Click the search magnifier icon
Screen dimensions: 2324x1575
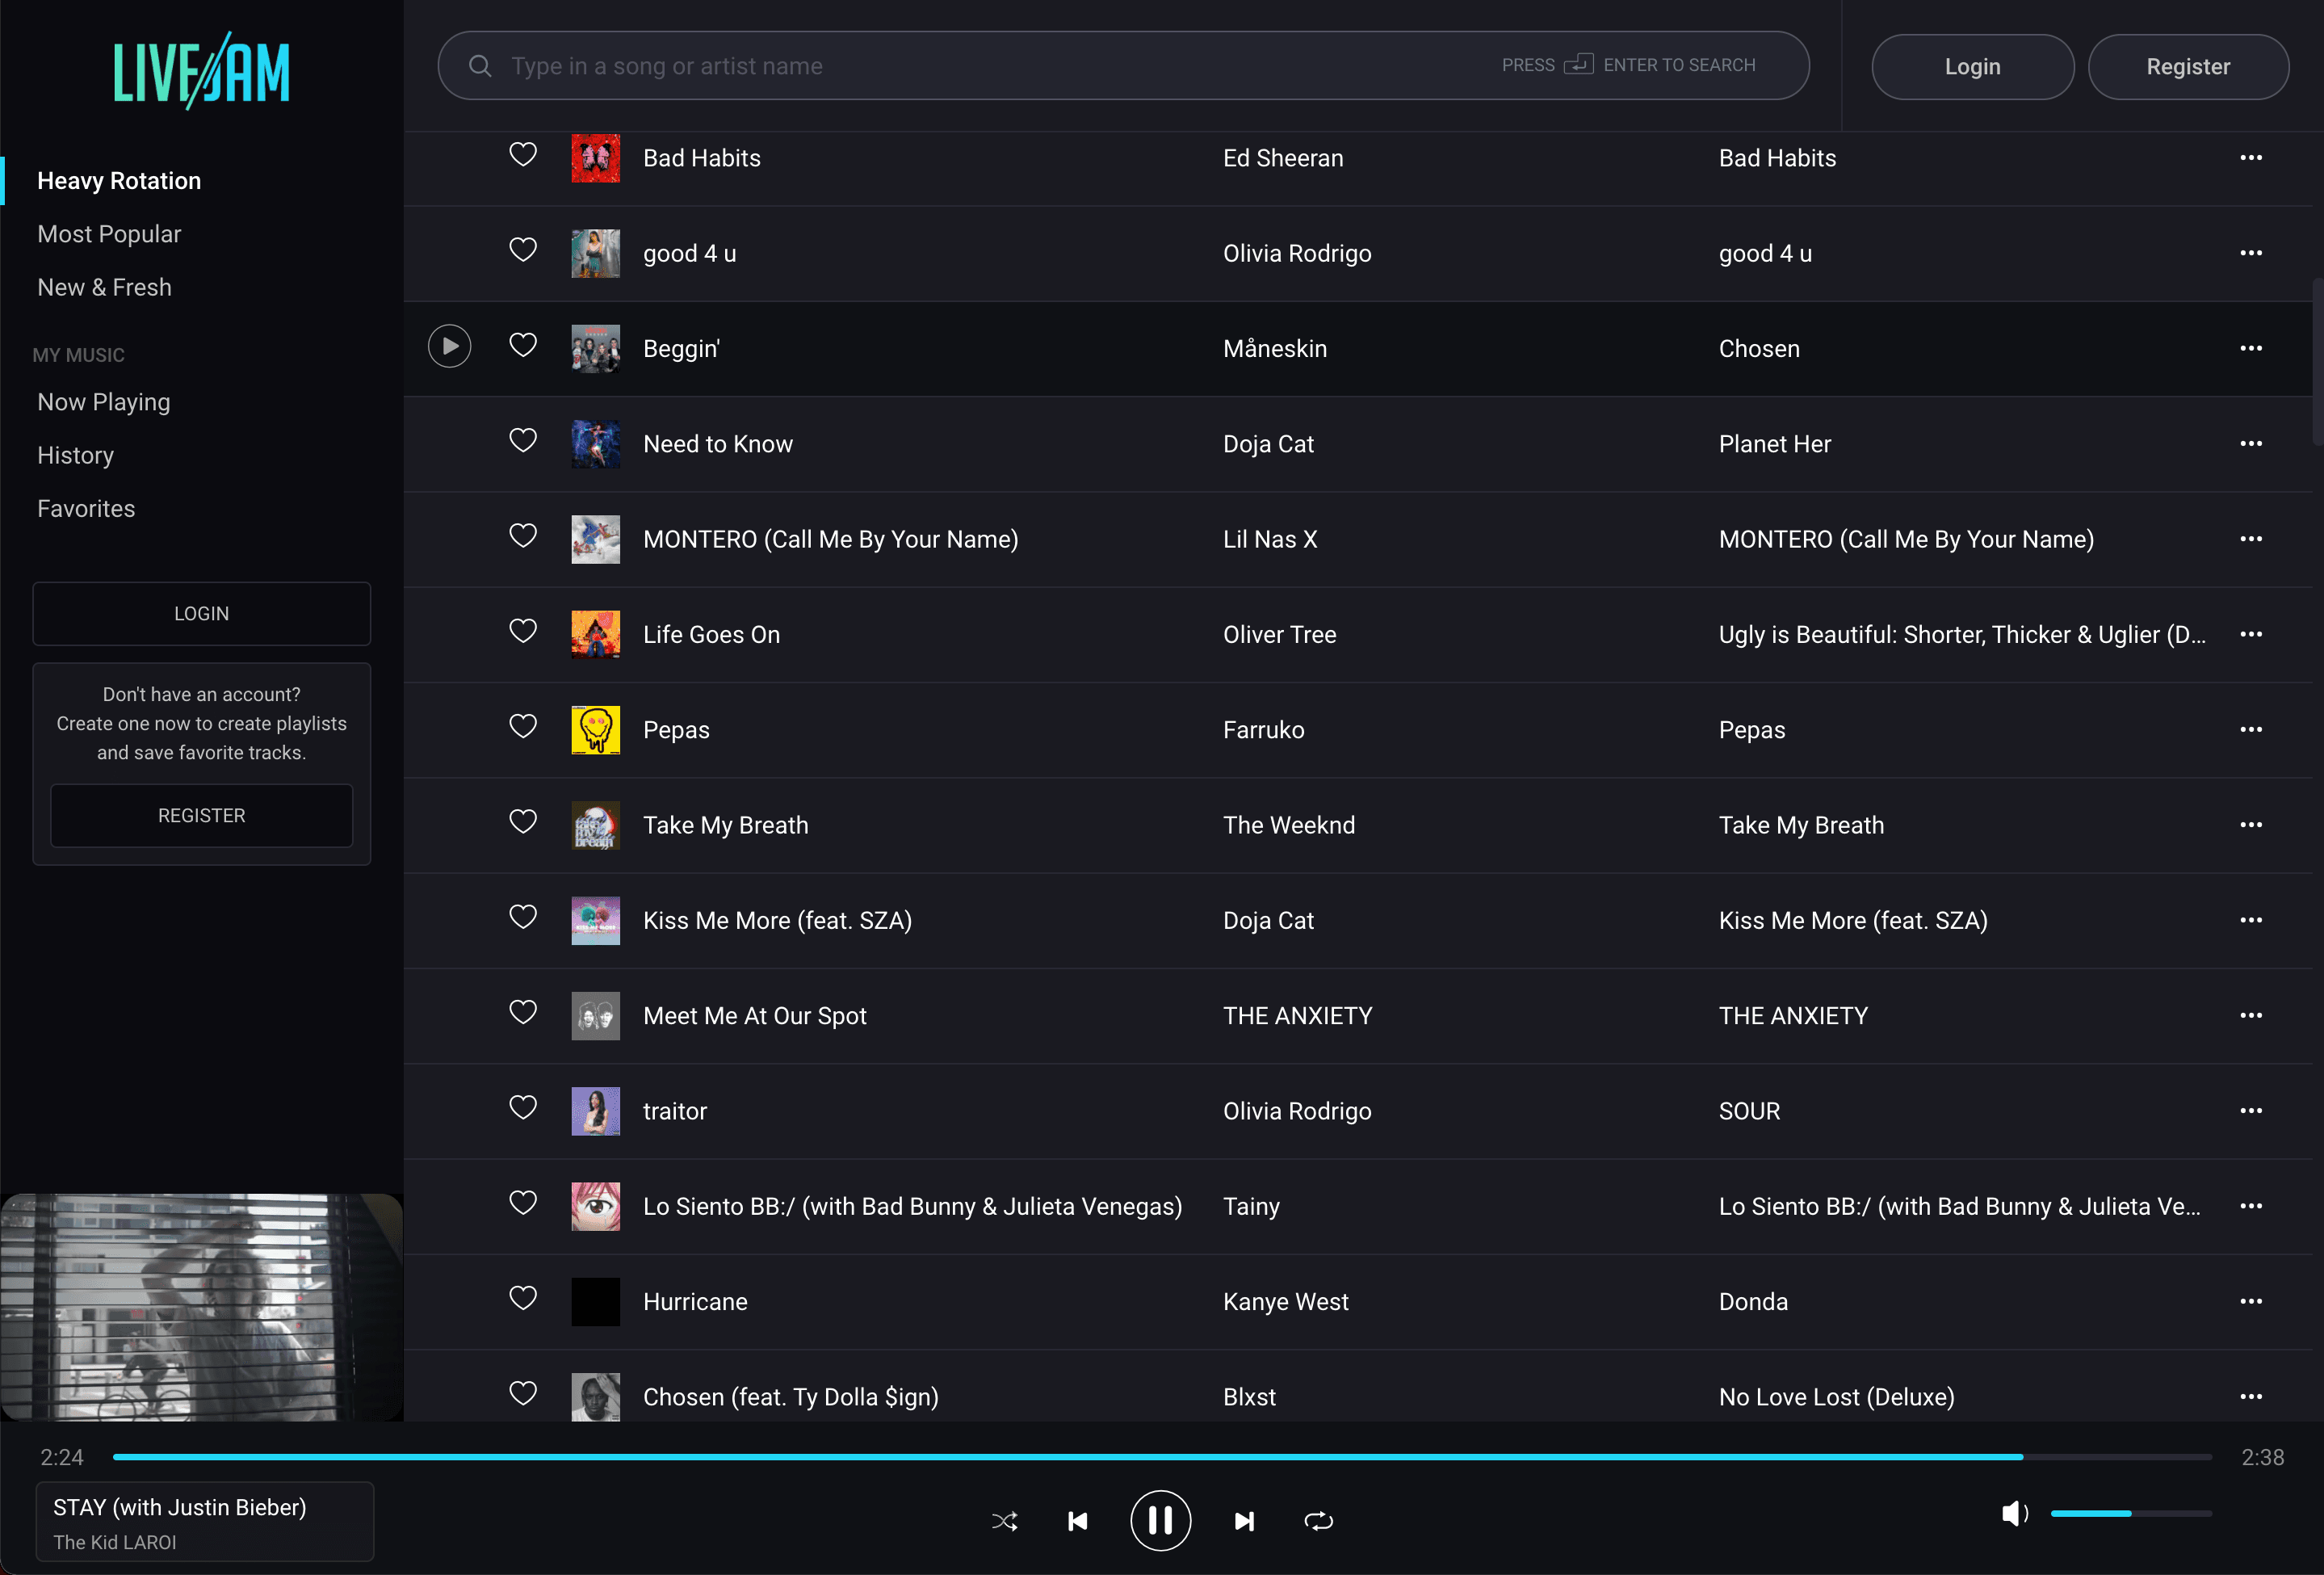click(x=480, y=66)
